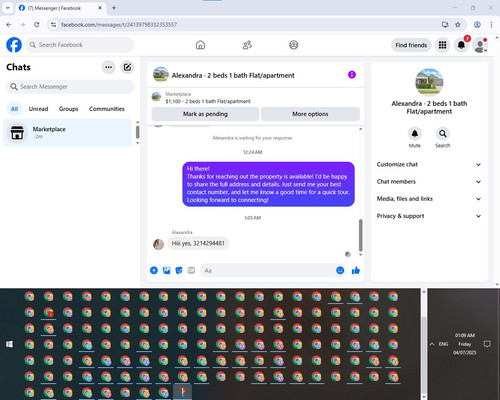This screenshot has height=400, width=500.
Task: Click the Search Messenger field
Action: coord(70,87)
